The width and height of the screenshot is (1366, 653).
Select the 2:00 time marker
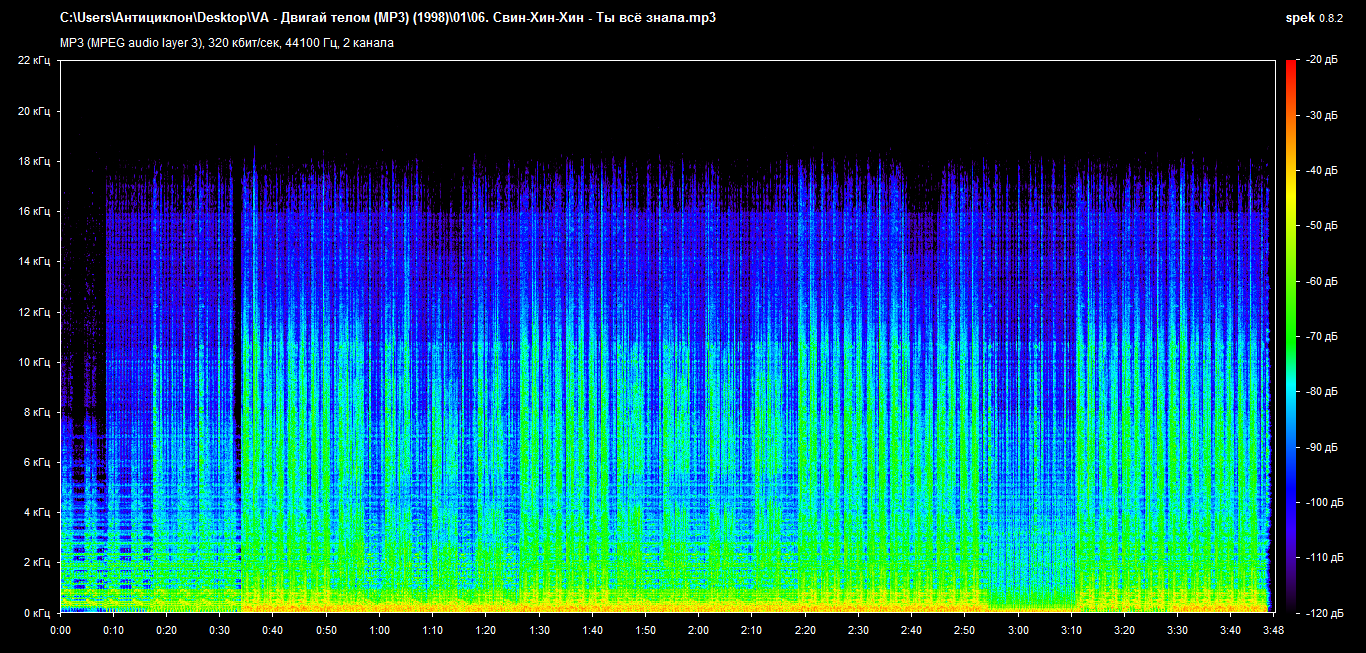698,631
